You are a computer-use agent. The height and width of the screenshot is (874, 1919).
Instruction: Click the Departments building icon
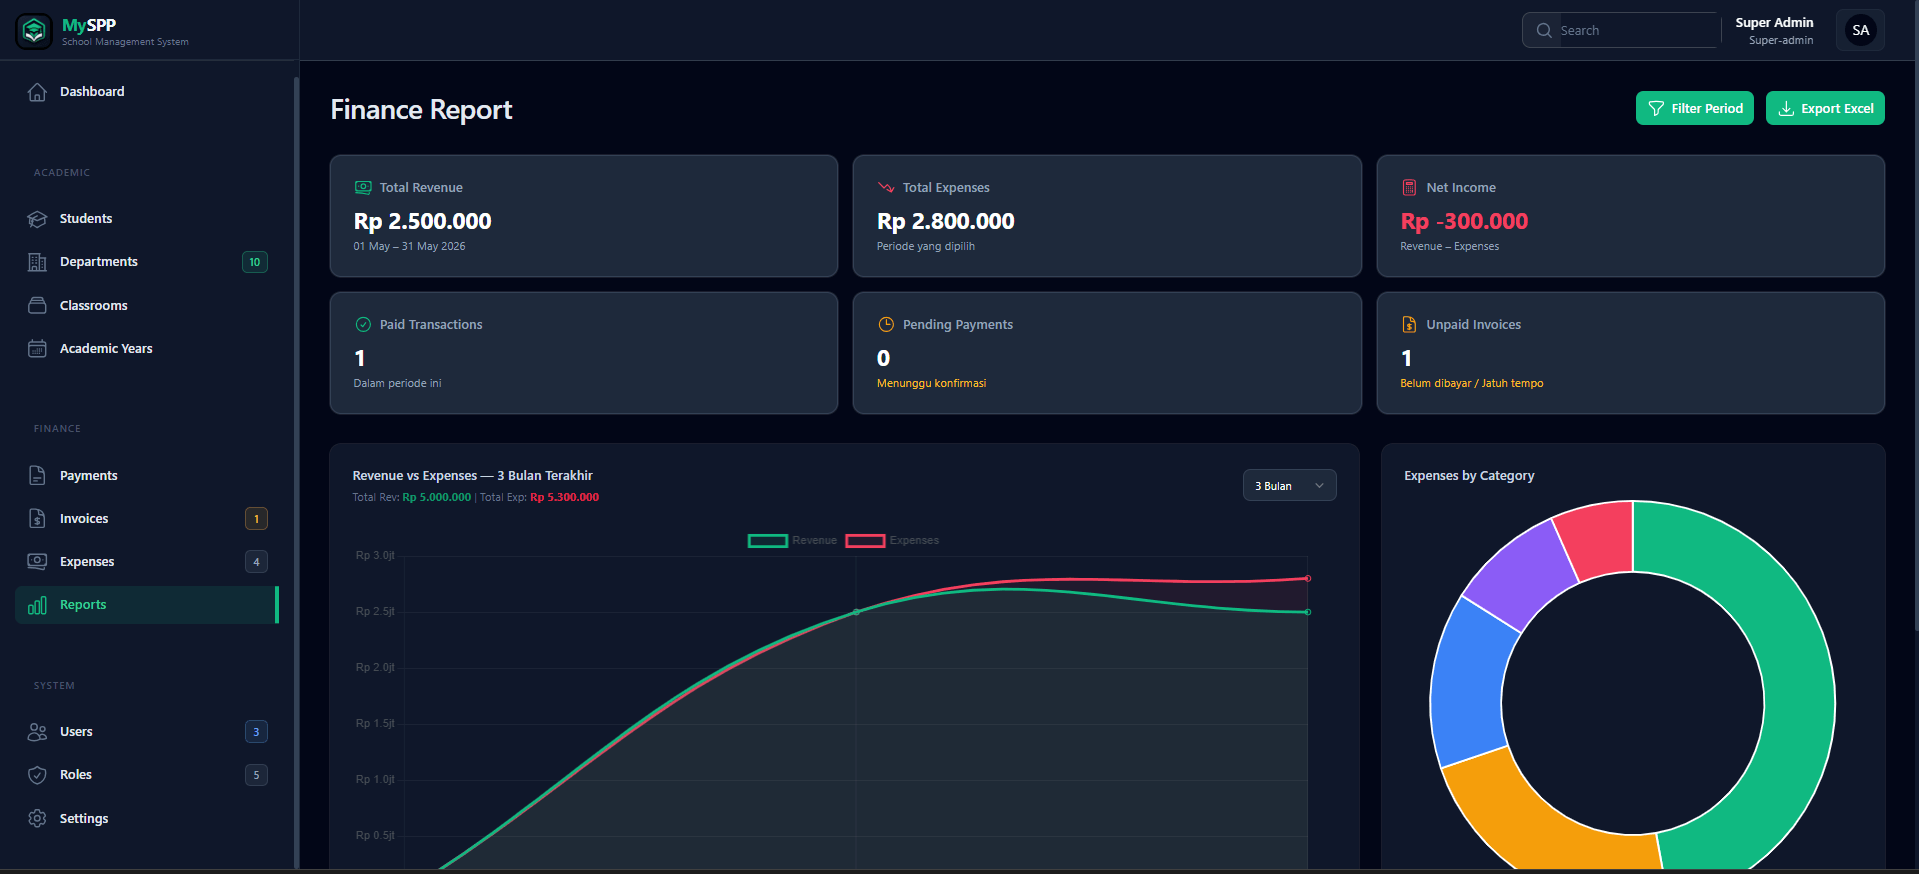click(37, 262)
